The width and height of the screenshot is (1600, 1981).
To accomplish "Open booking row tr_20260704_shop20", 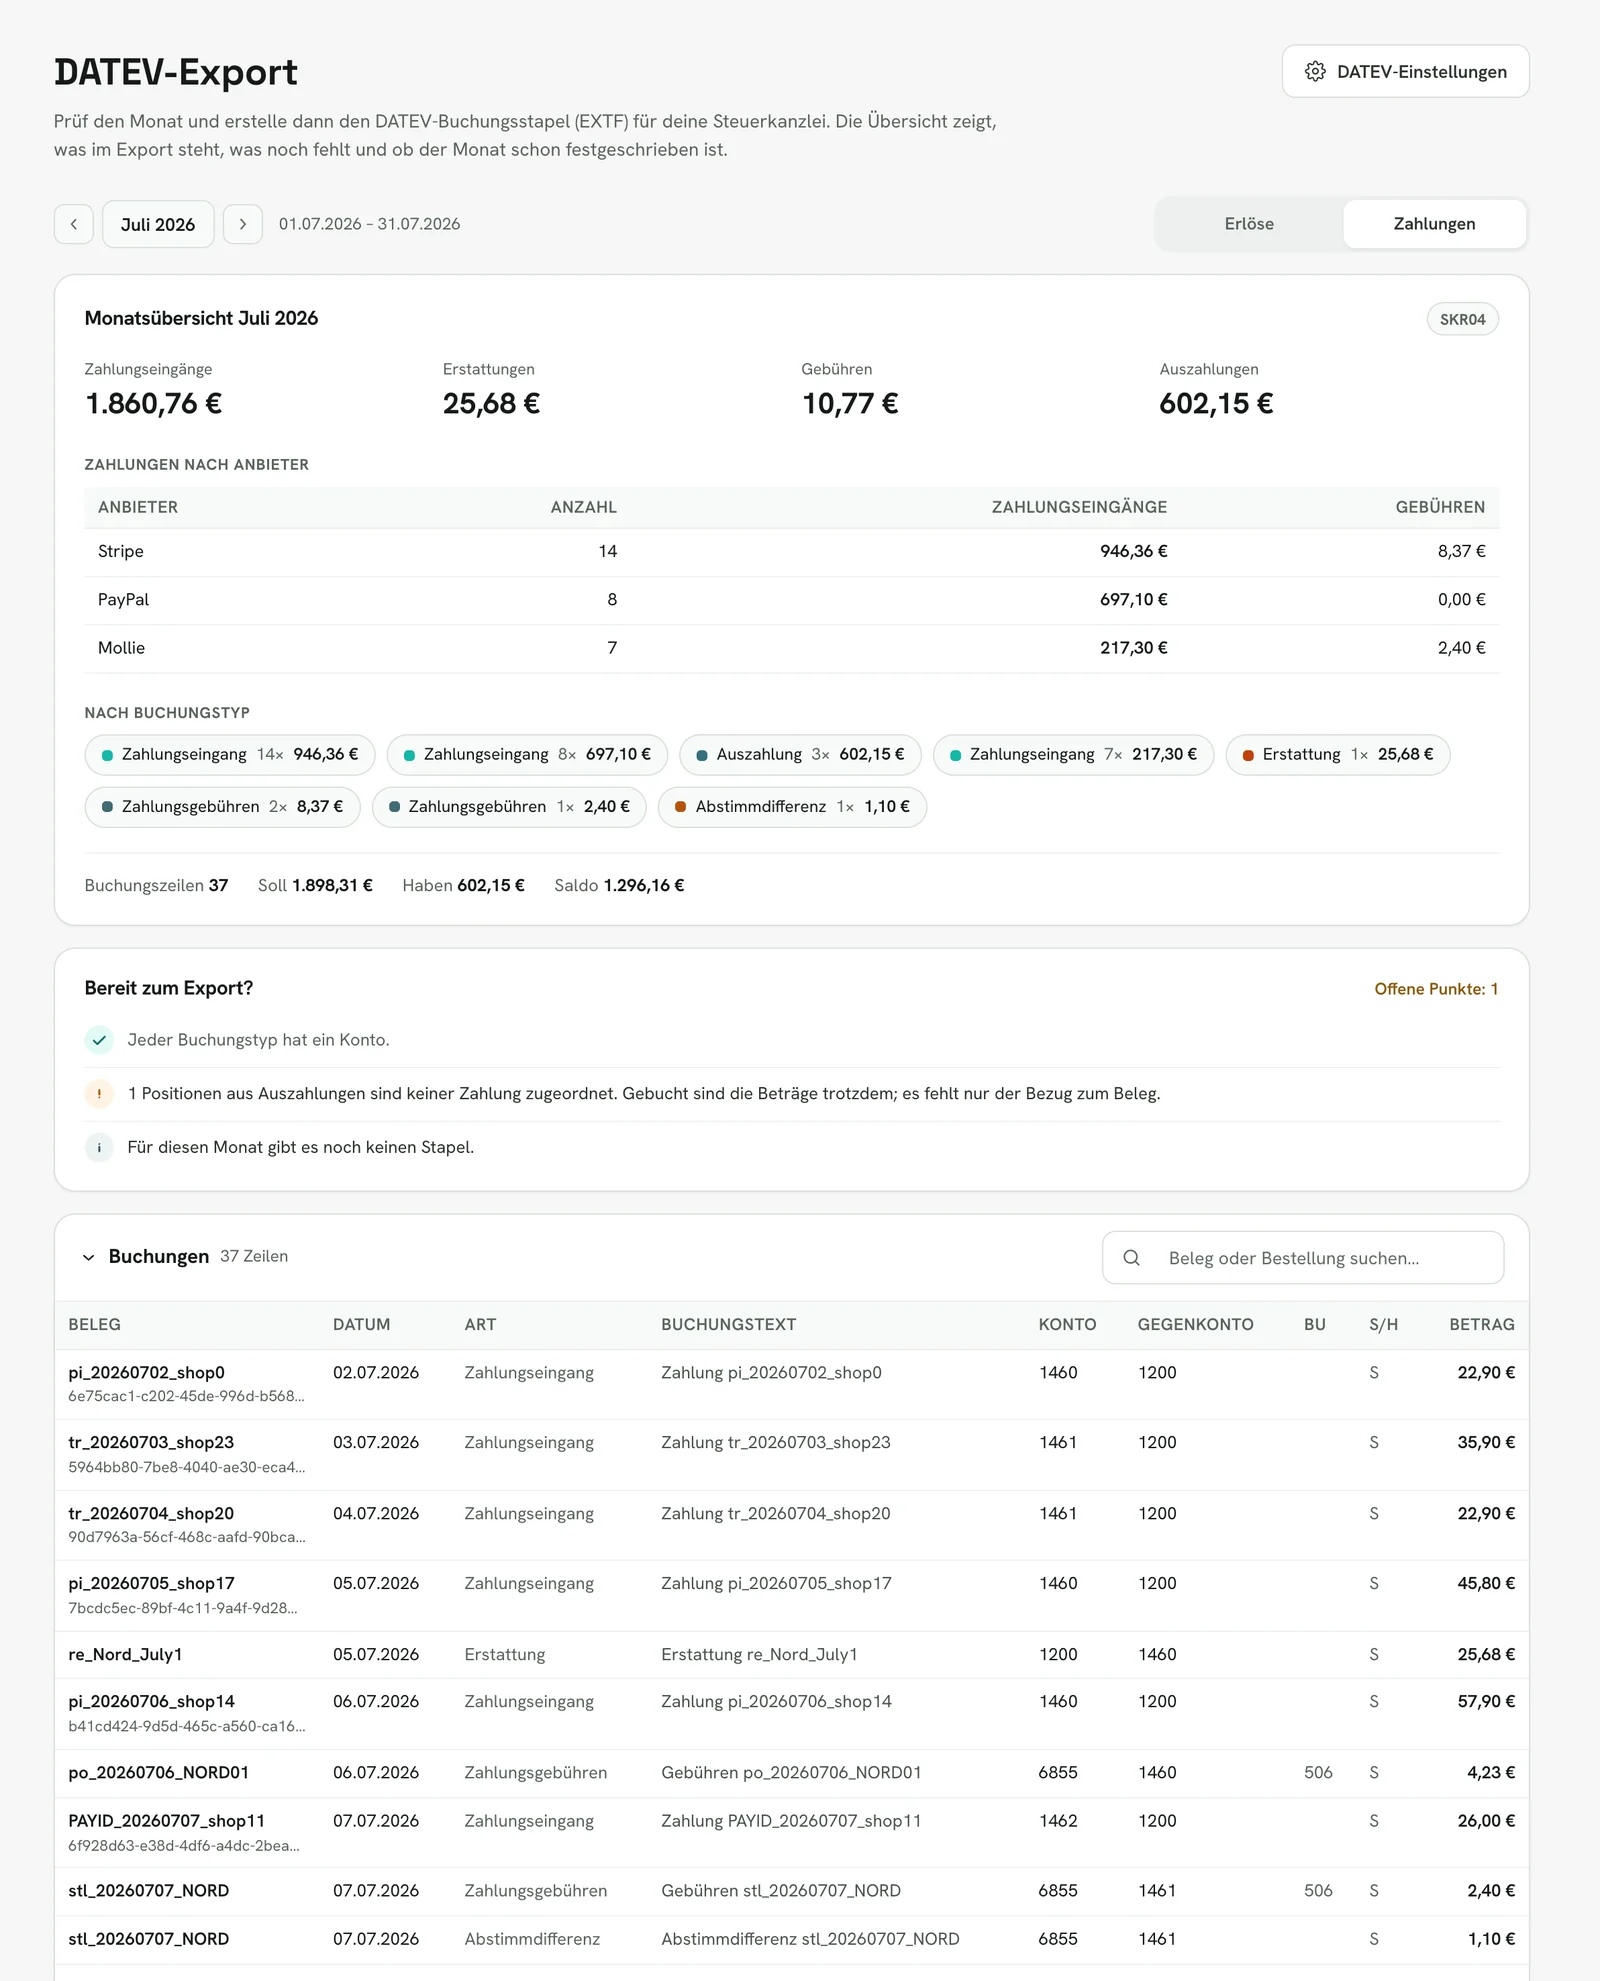I will point(792,1525).
